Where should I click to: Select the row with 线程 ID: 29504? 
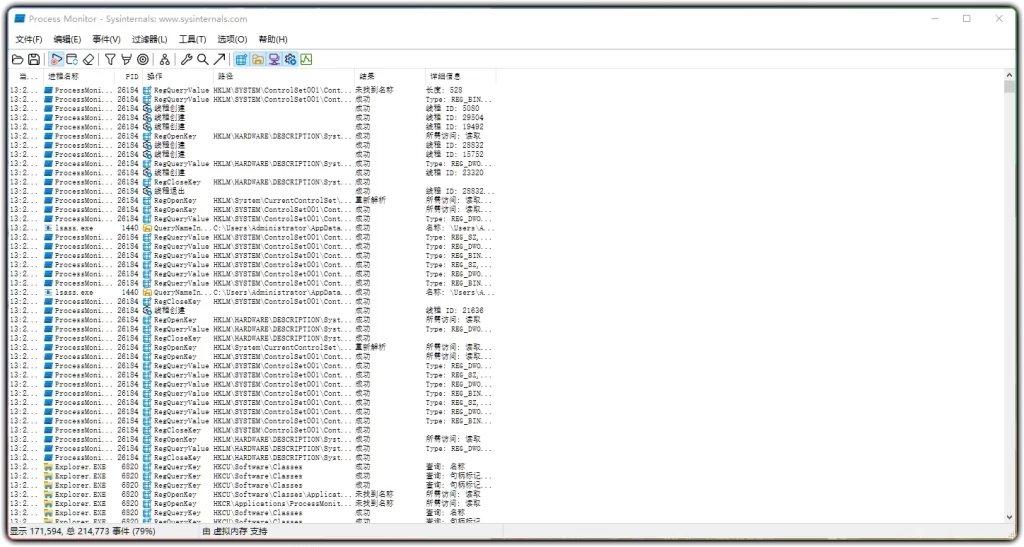coord(252,117)
